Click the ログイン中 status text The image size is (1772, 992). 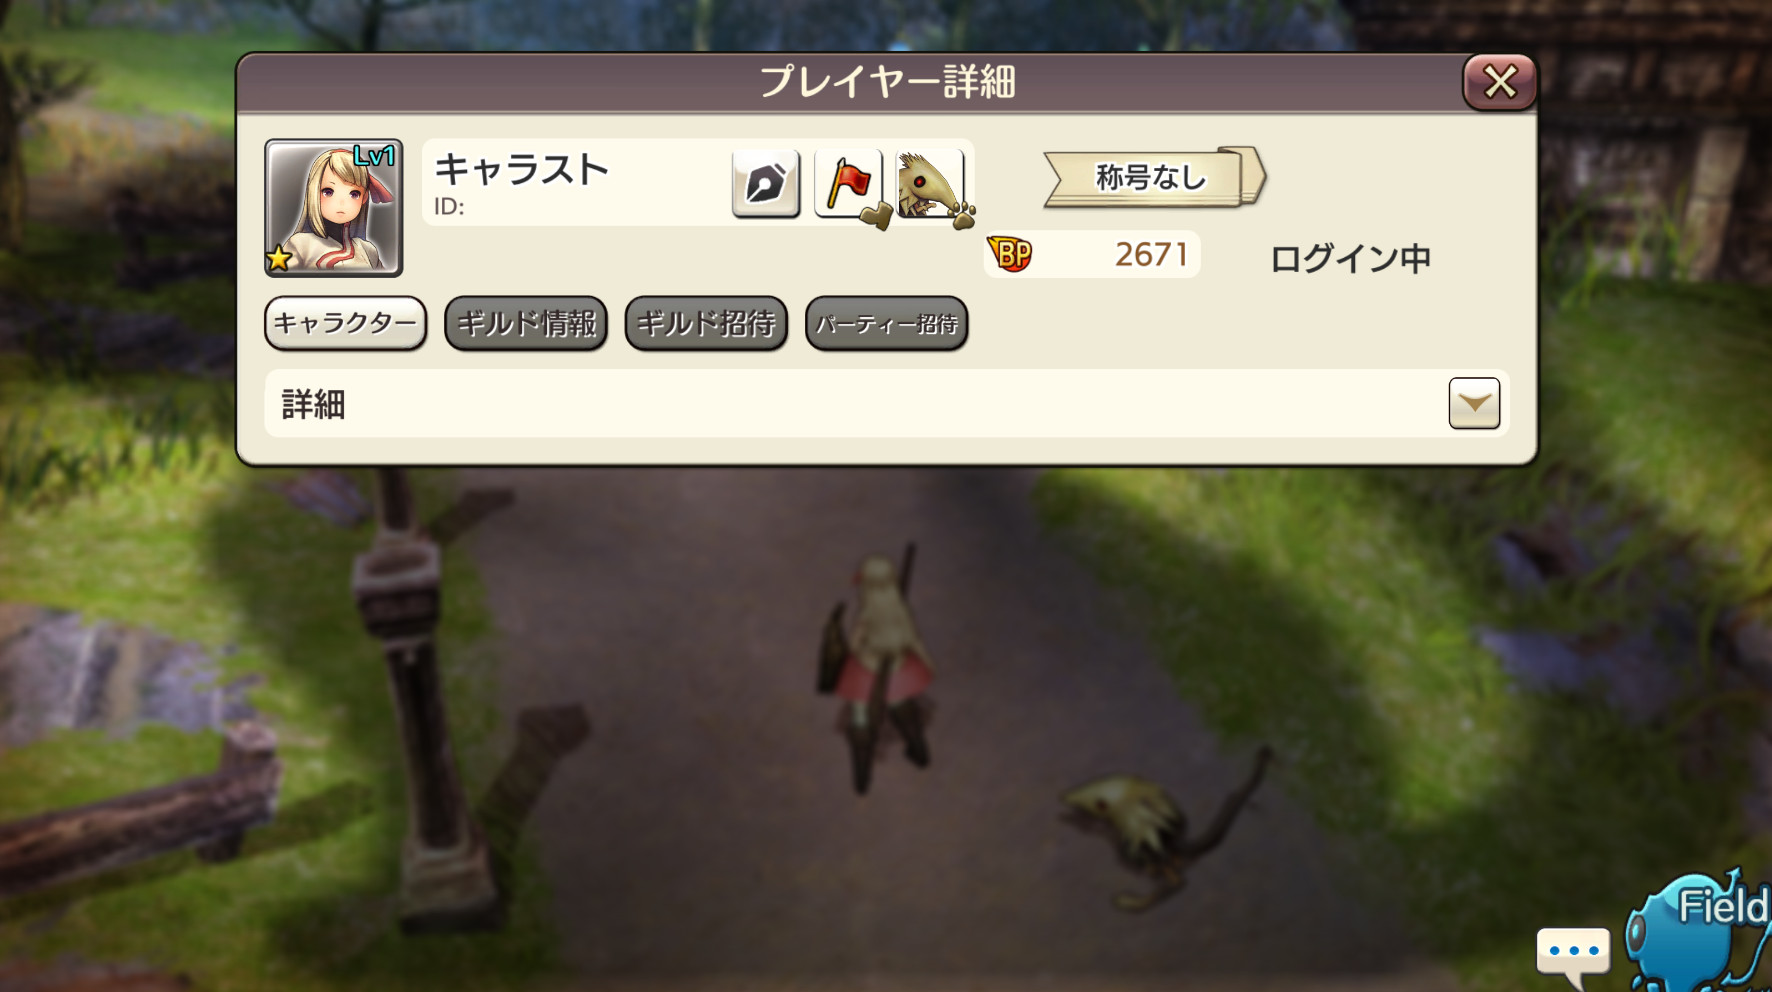1350,258
